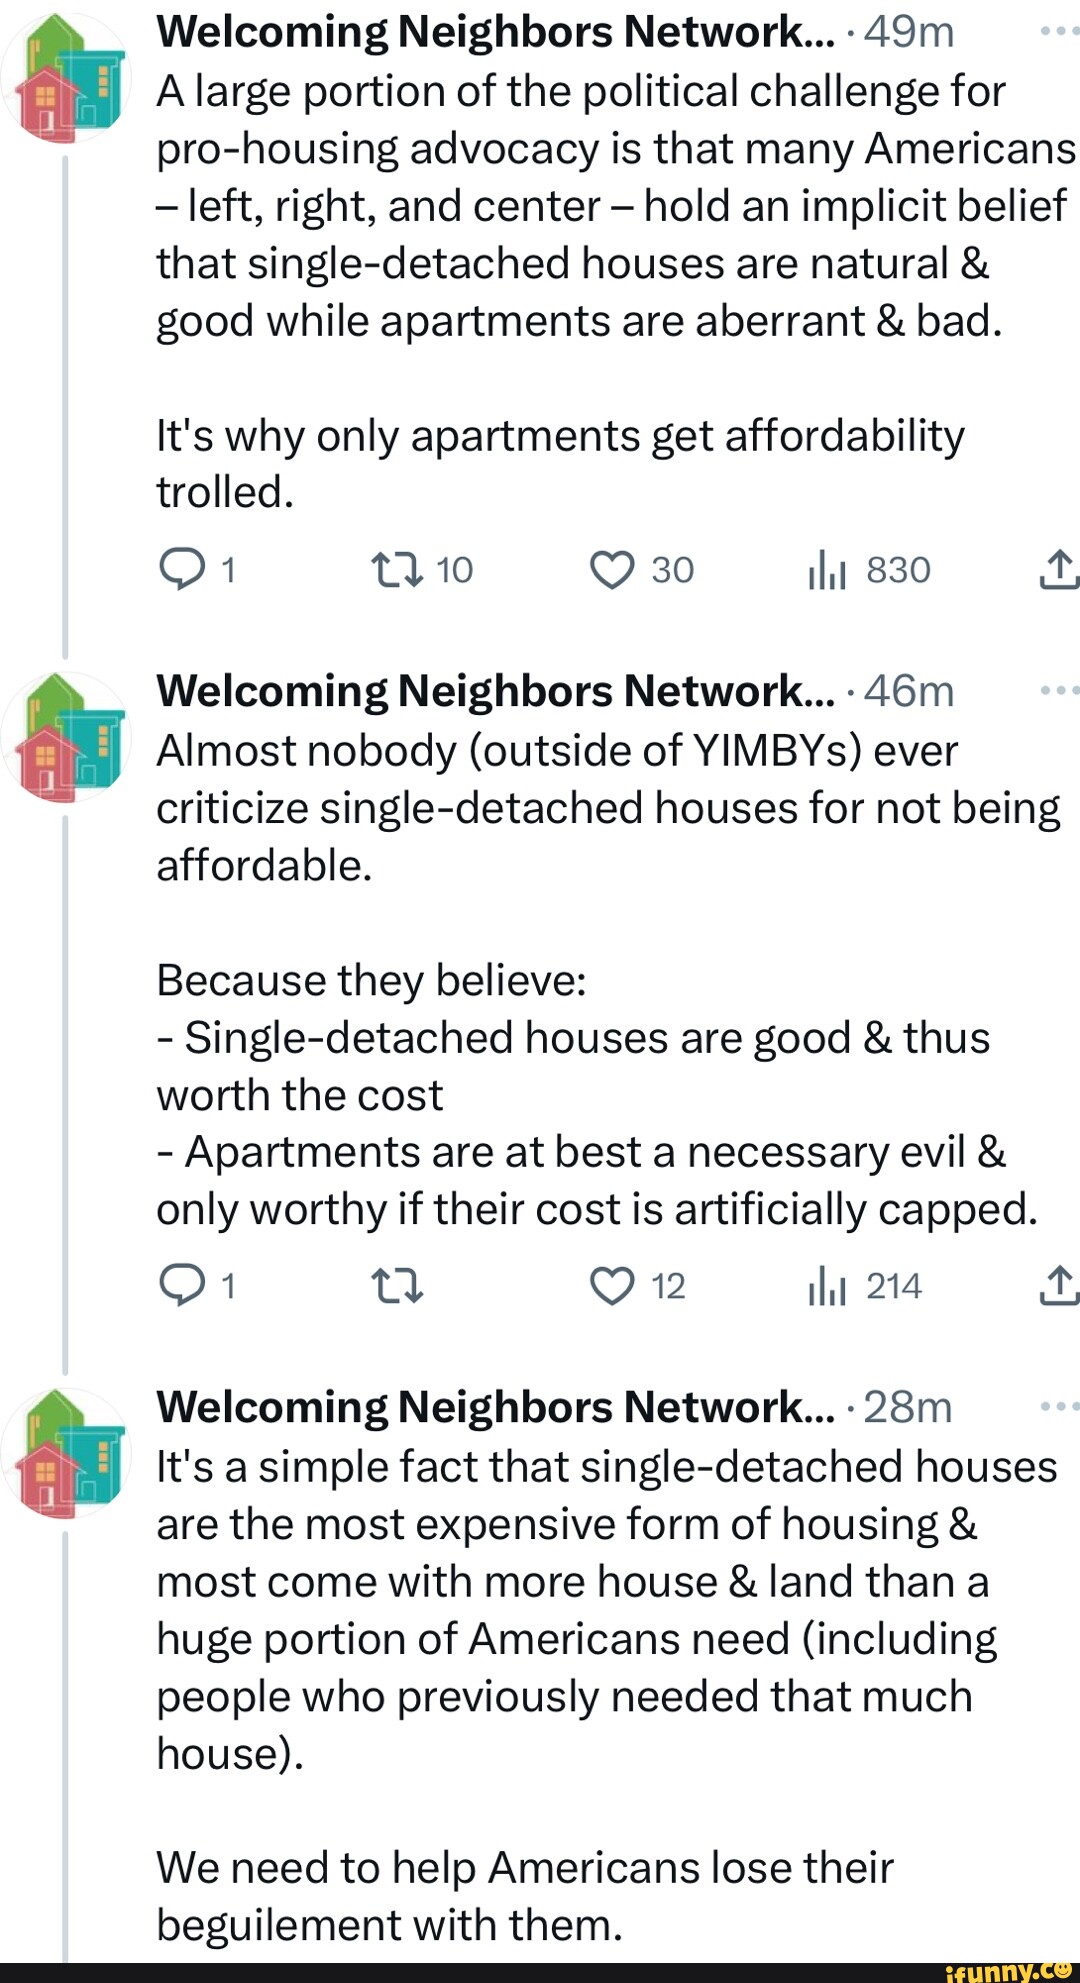Viewport: 1080px width, 1983px height.
Task: Open more options on 49m tweet
Action: [1058, 32]
